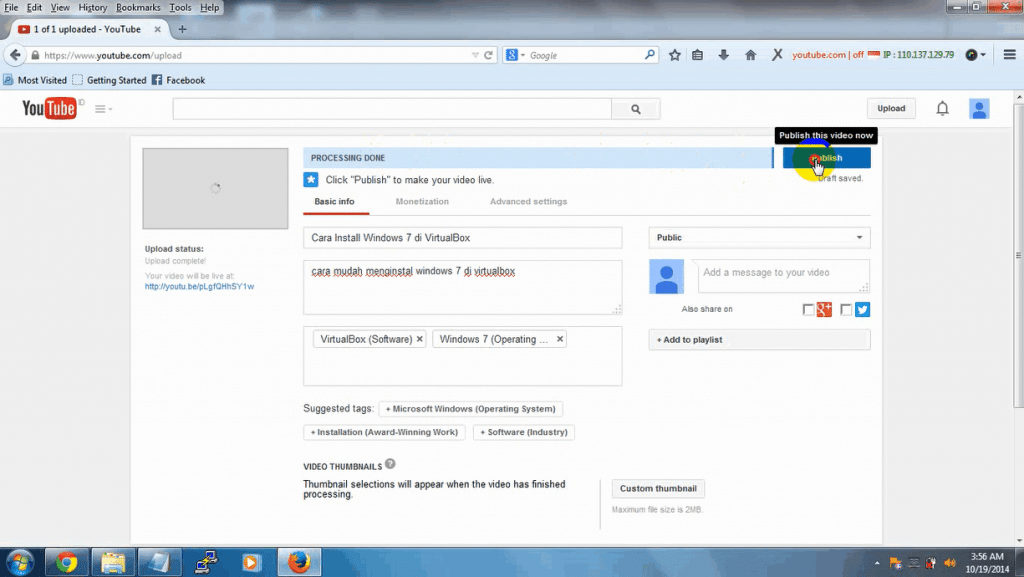Click the volume icon in the system tray
This screenshot has width=1024, height=577.
click(x=950, y=563)
